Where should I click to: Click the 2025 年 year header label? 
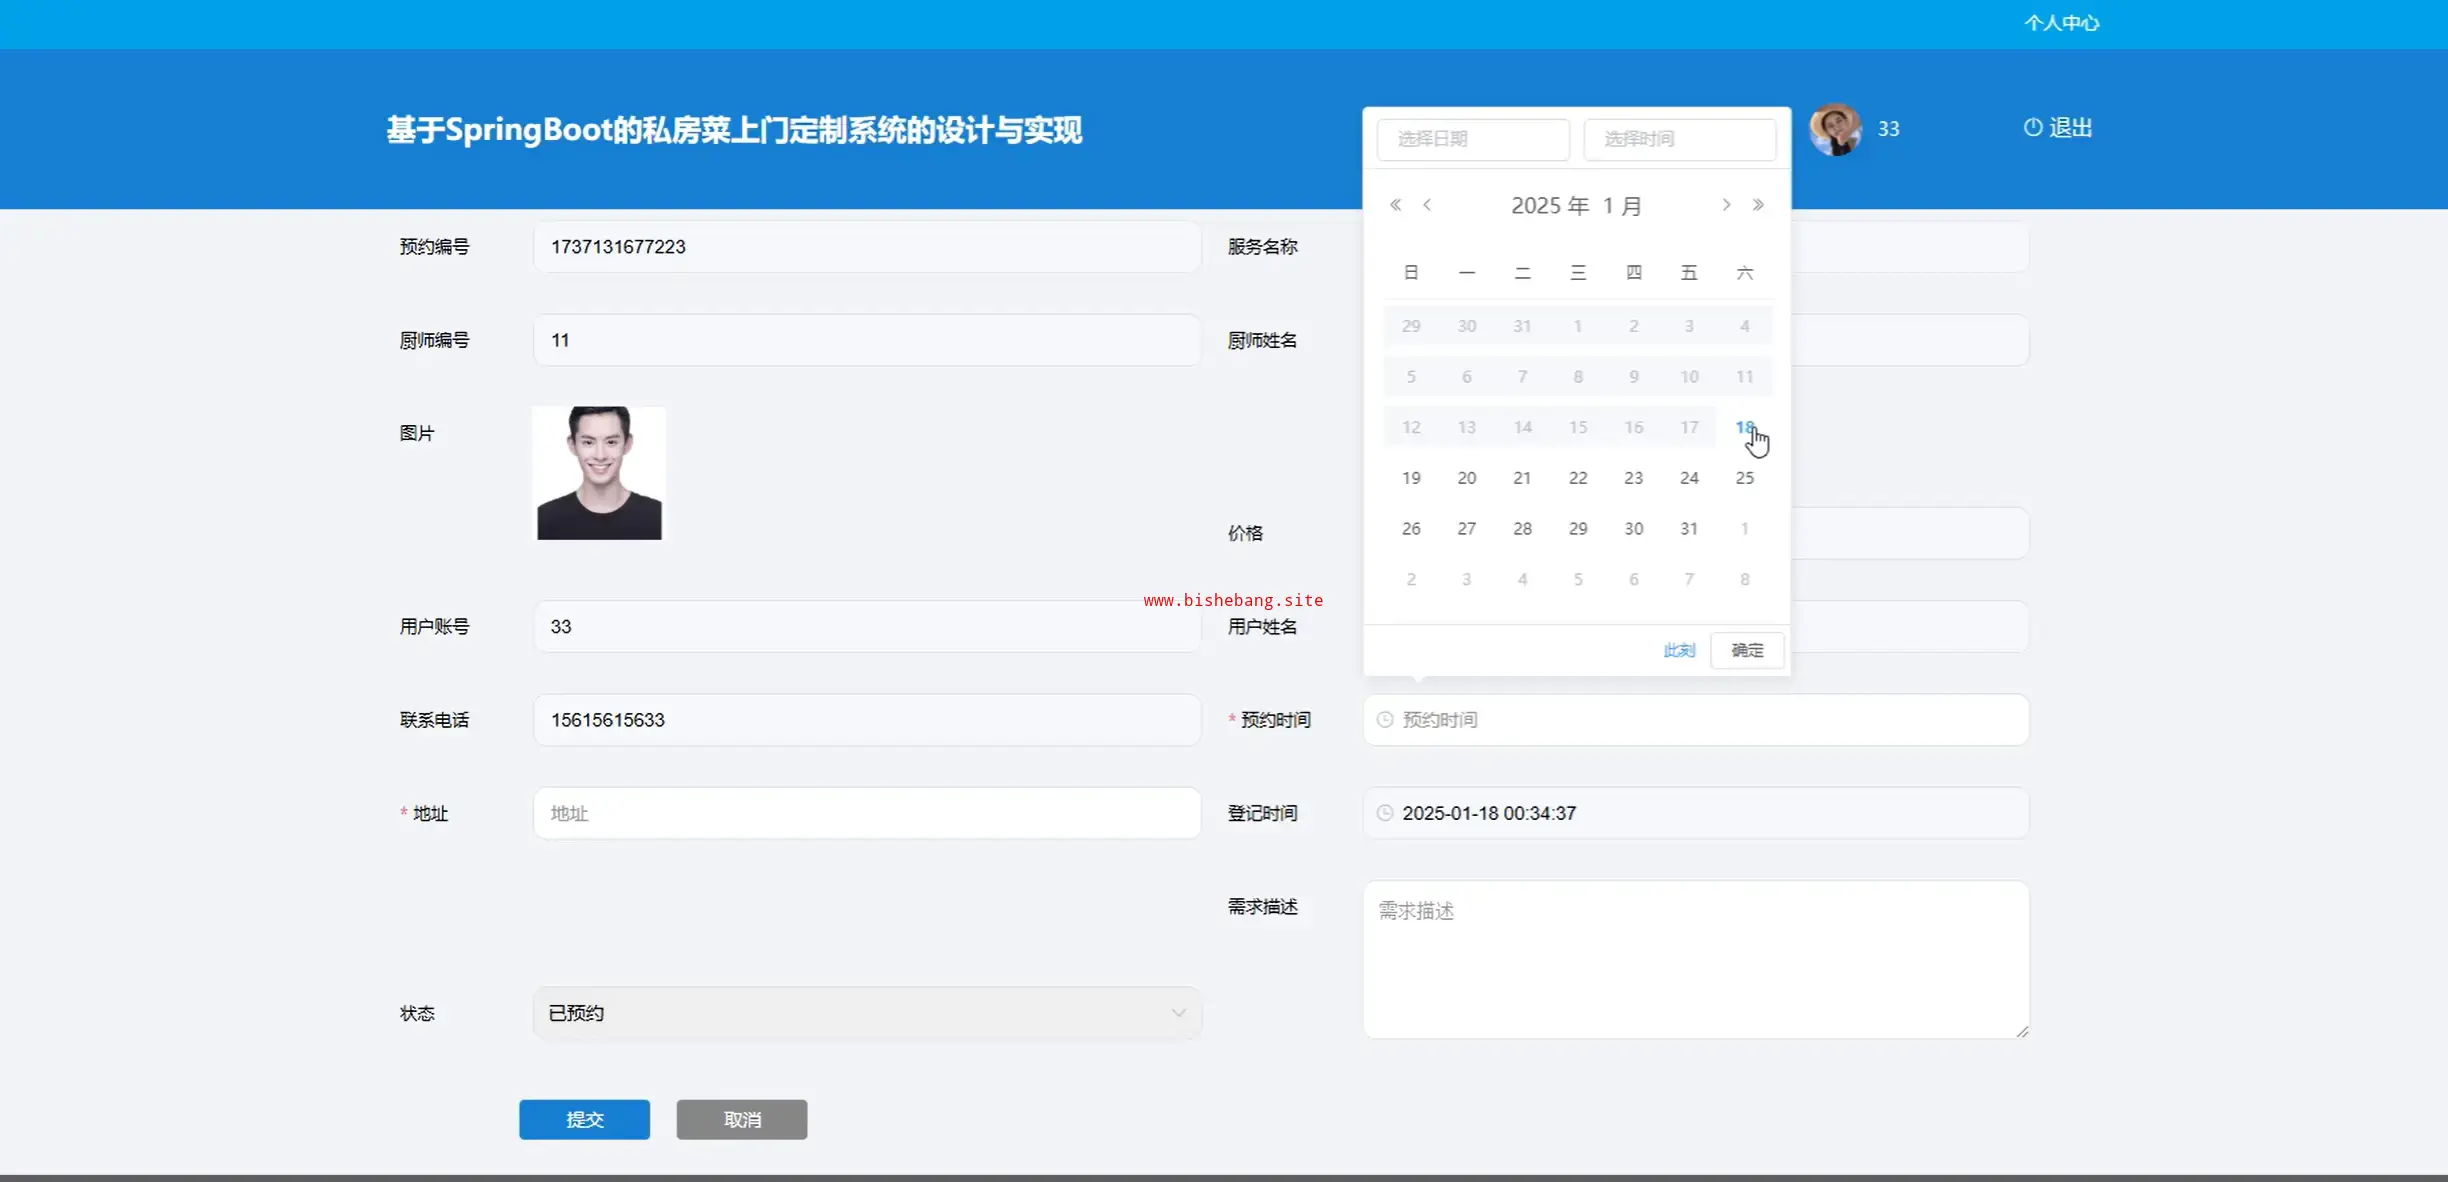pos(1549,206)
